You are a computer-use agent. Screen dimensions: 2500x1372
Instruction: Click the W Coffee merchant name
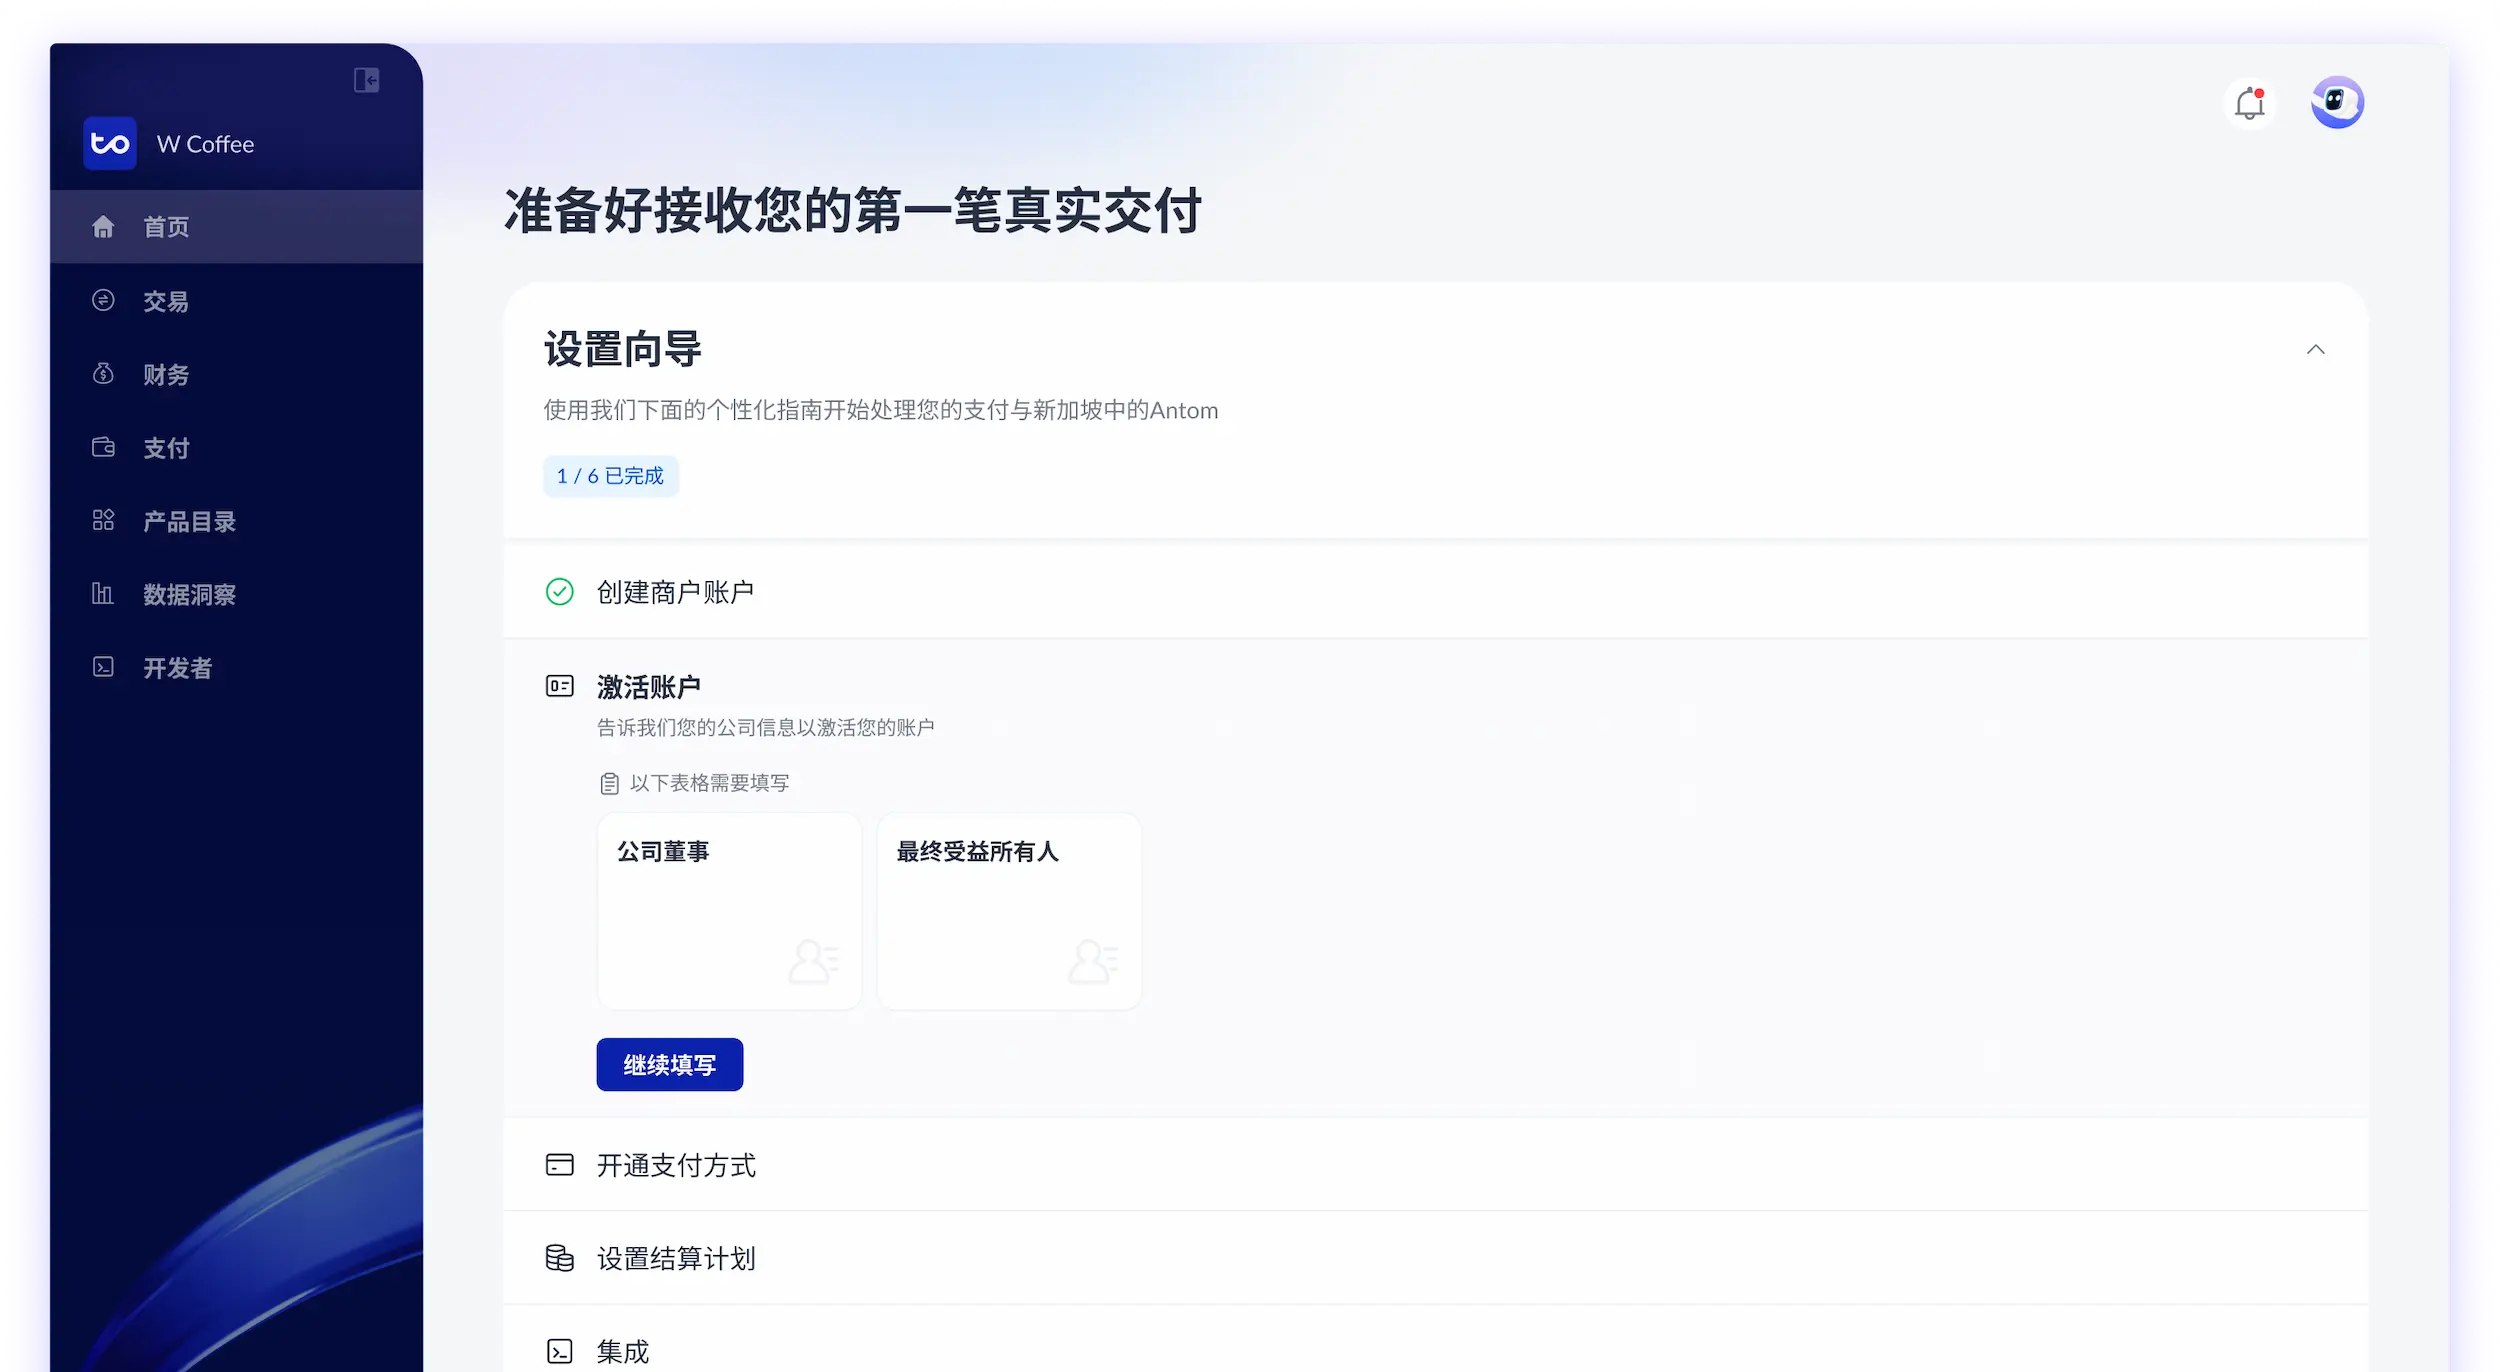pyautogui.click(x=206, y=144)
